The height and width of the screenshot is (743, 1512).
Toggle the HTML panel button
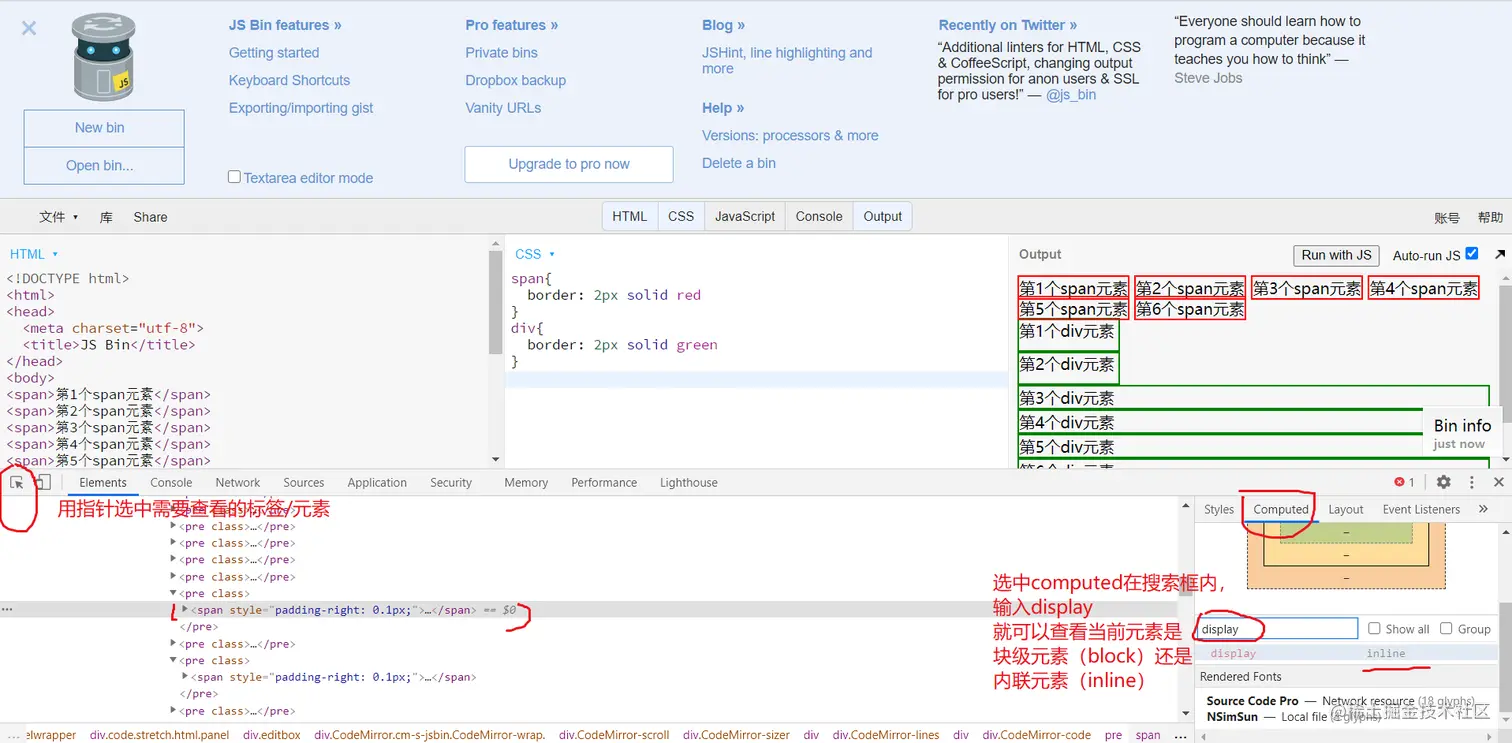(x=630, y=216)
